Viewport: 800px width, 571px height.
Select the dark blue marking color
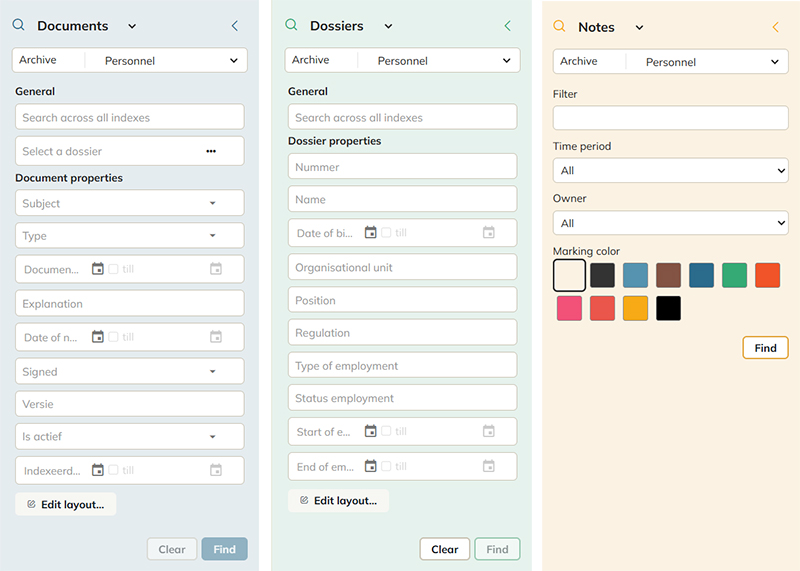coord(702,275)
